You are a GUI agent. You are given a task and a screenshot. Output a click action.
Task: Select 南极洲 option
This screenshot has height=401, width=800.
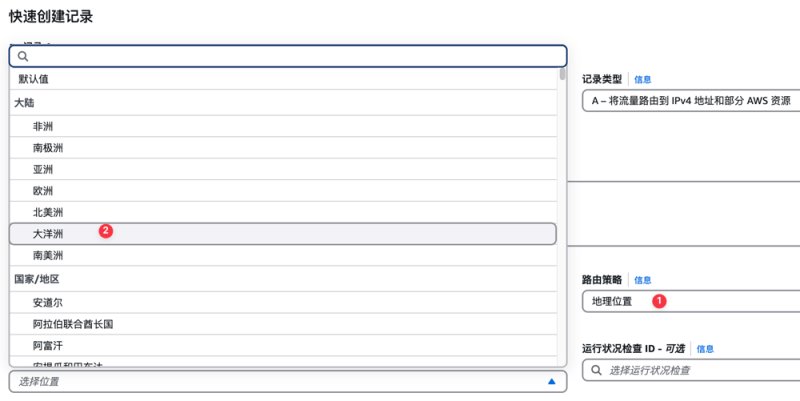tap(283, 147)
